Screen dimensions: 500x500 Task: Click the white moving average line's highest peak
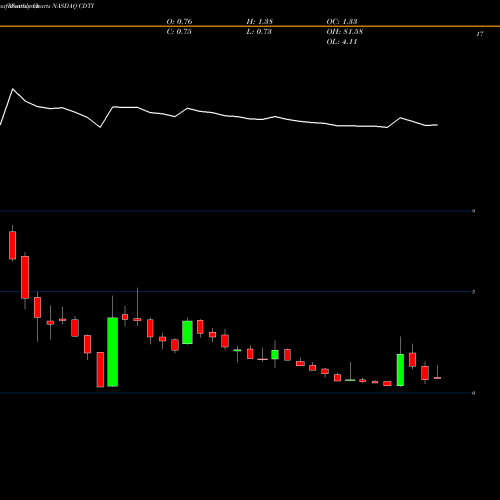tap(13, 89)
